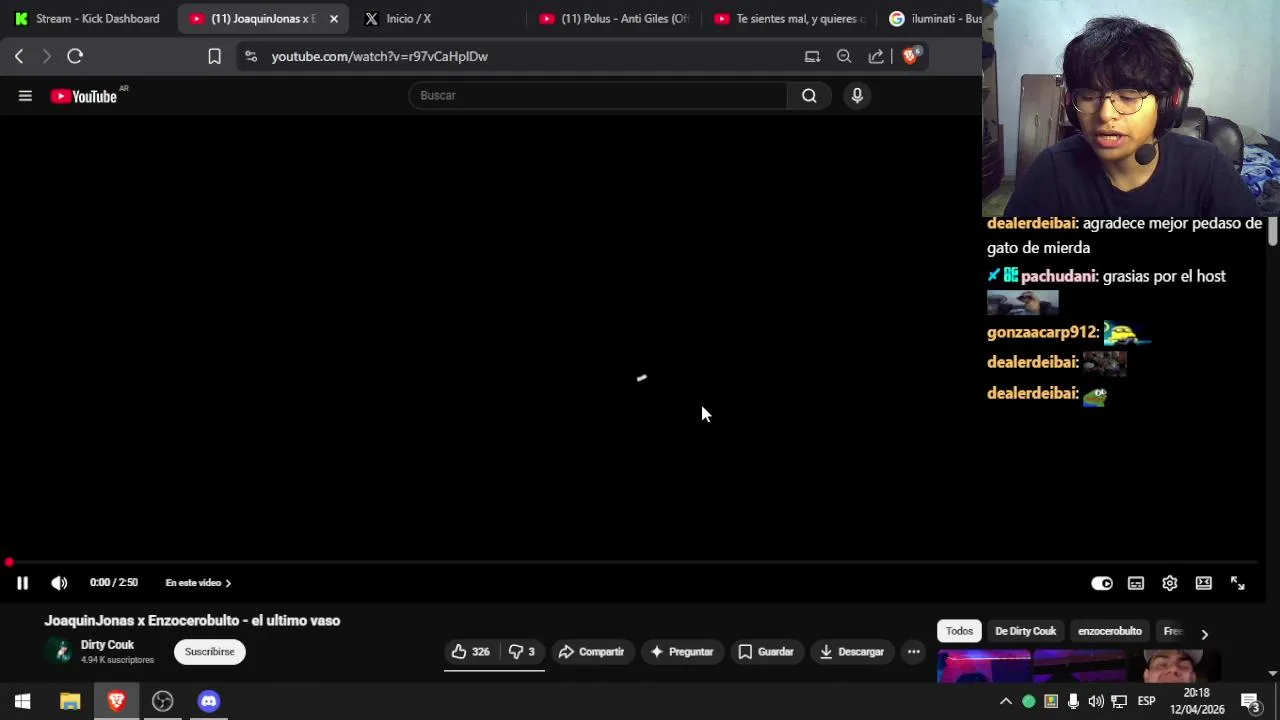Open YouTube hamburger guide menu
This screenshot has height=720, width=1280.
(25, 96)
